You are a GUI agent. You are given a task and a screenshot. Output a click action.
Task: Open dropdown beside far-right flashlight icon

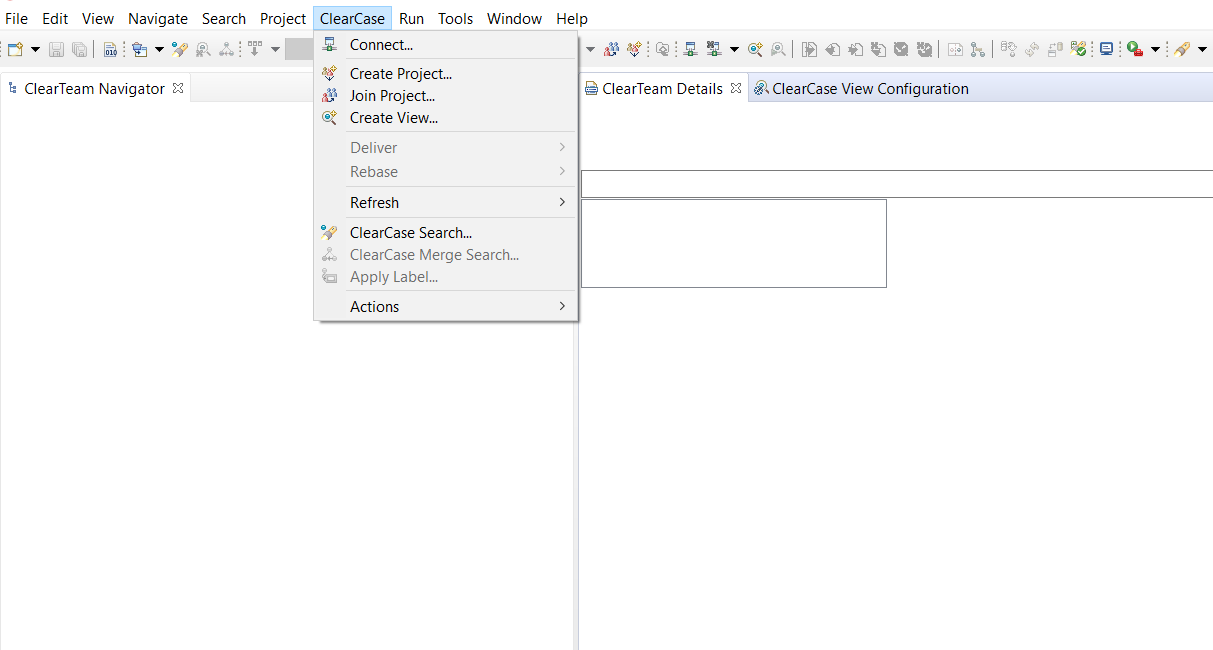pos(1202,49)
